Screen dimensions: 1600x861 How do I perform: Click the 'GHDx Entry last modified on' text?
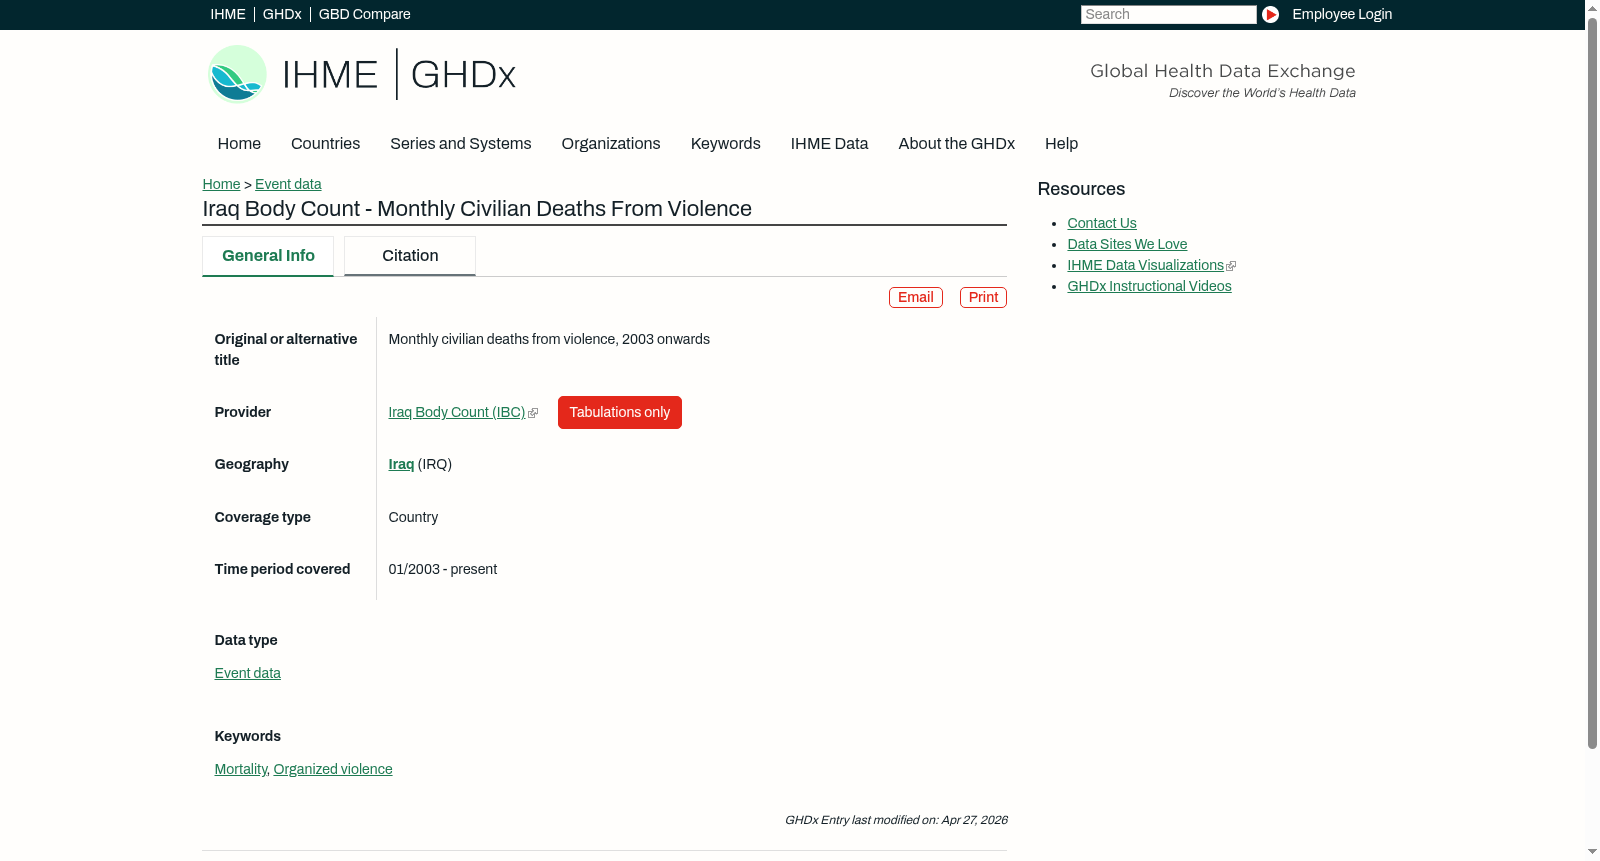(x=896, y=820)
